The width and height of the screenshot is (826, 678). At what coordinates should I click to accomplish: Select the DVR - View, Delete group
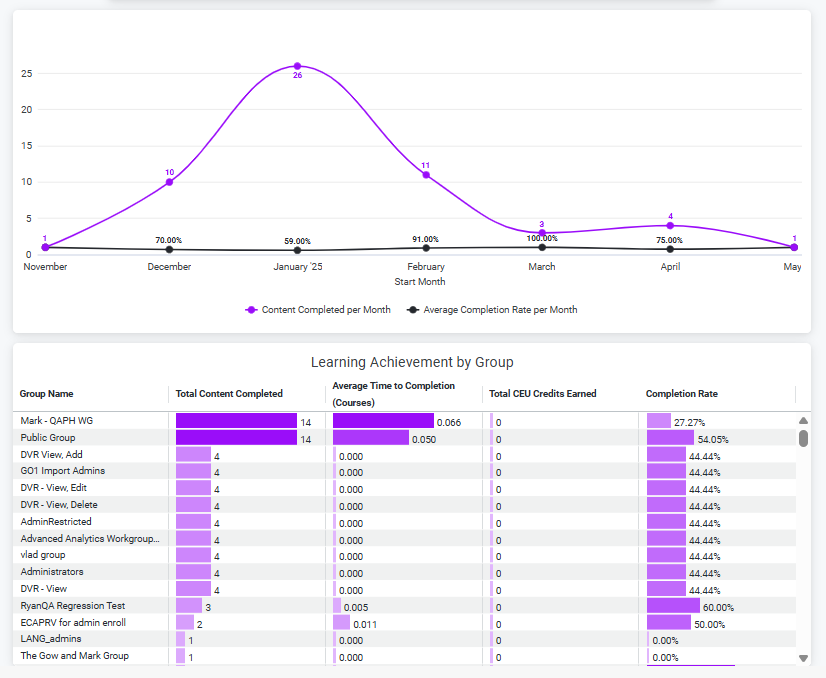(59, 505)
